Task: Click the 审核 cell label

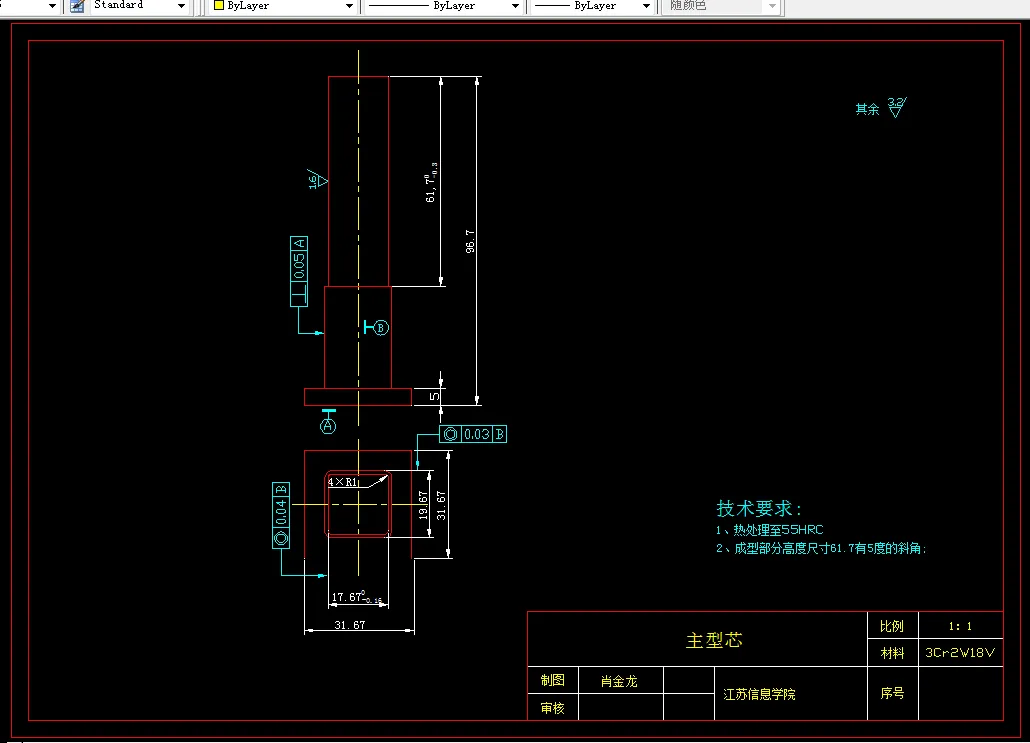Action: [x=552, y=708]
